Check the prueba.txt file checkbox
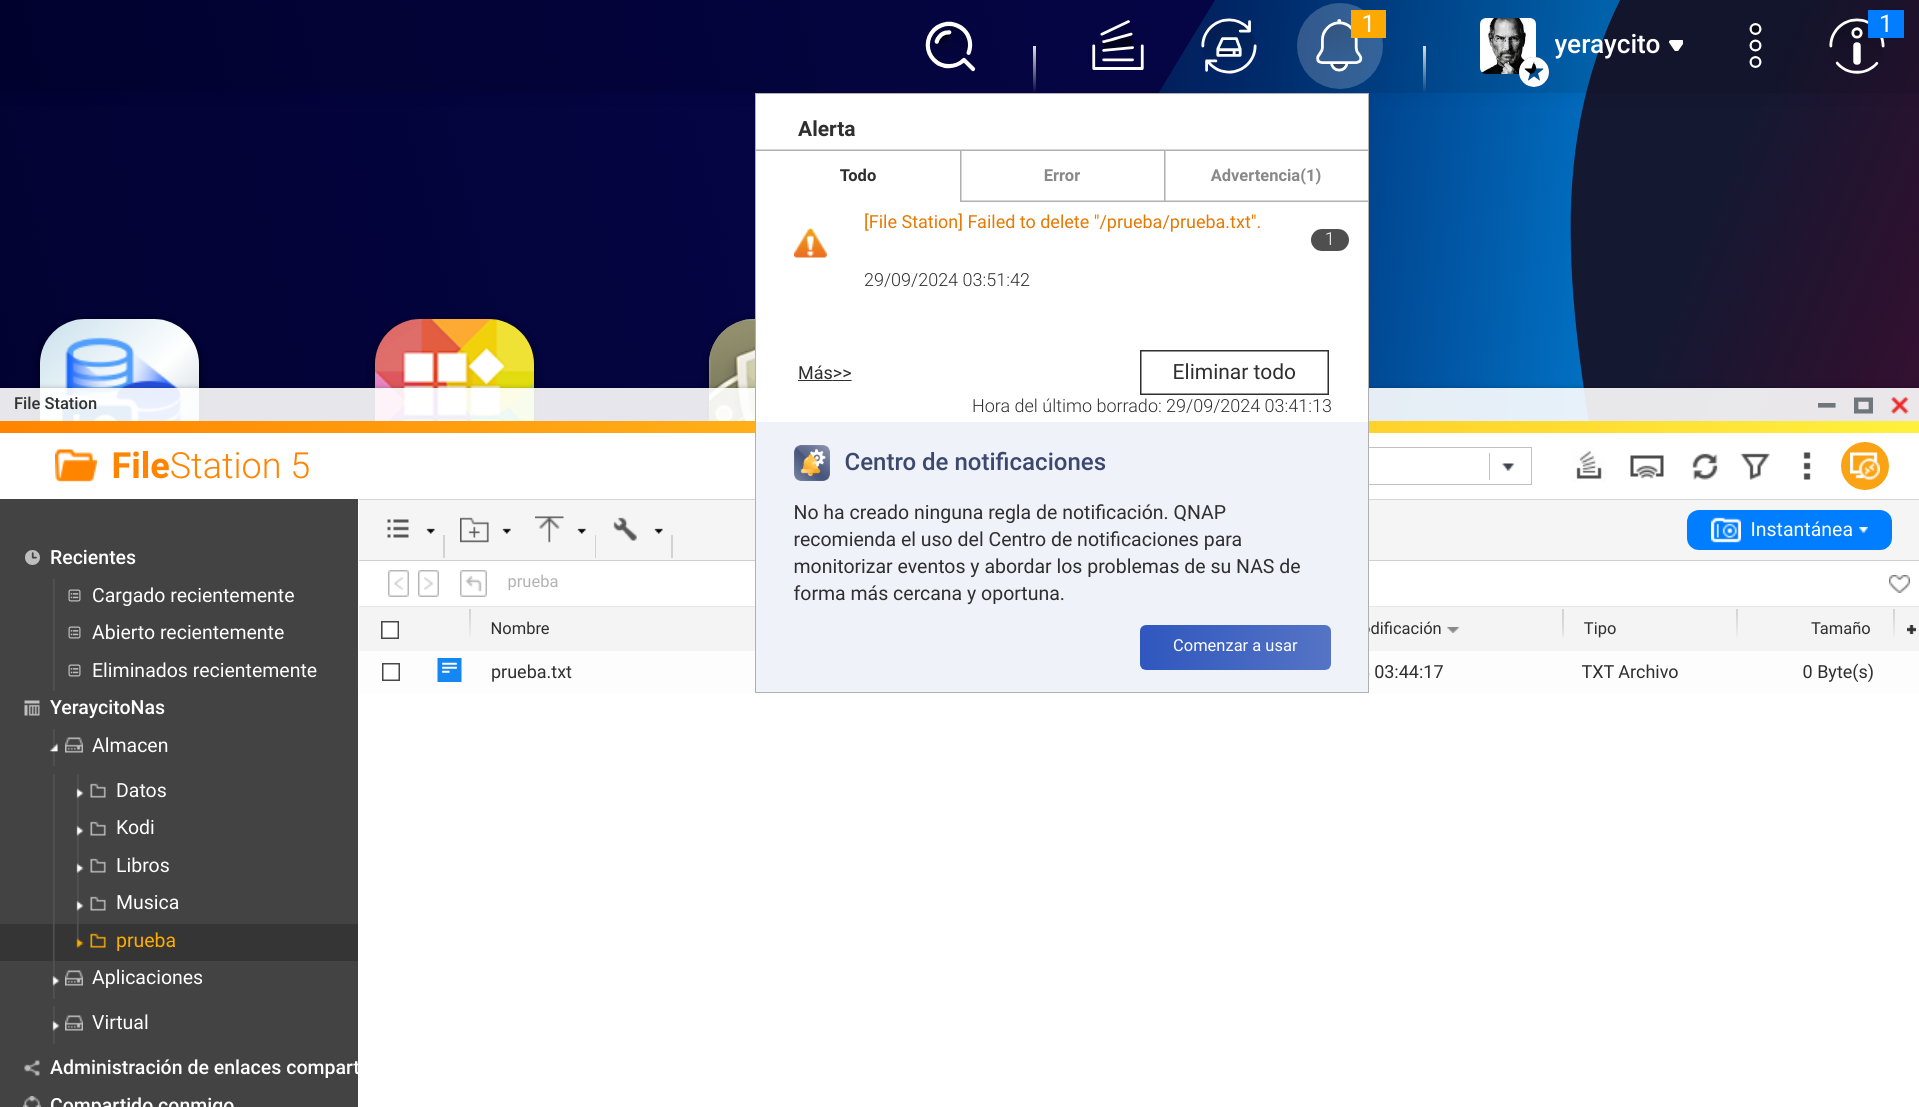 pyautogui.click(x=391, y=672)
